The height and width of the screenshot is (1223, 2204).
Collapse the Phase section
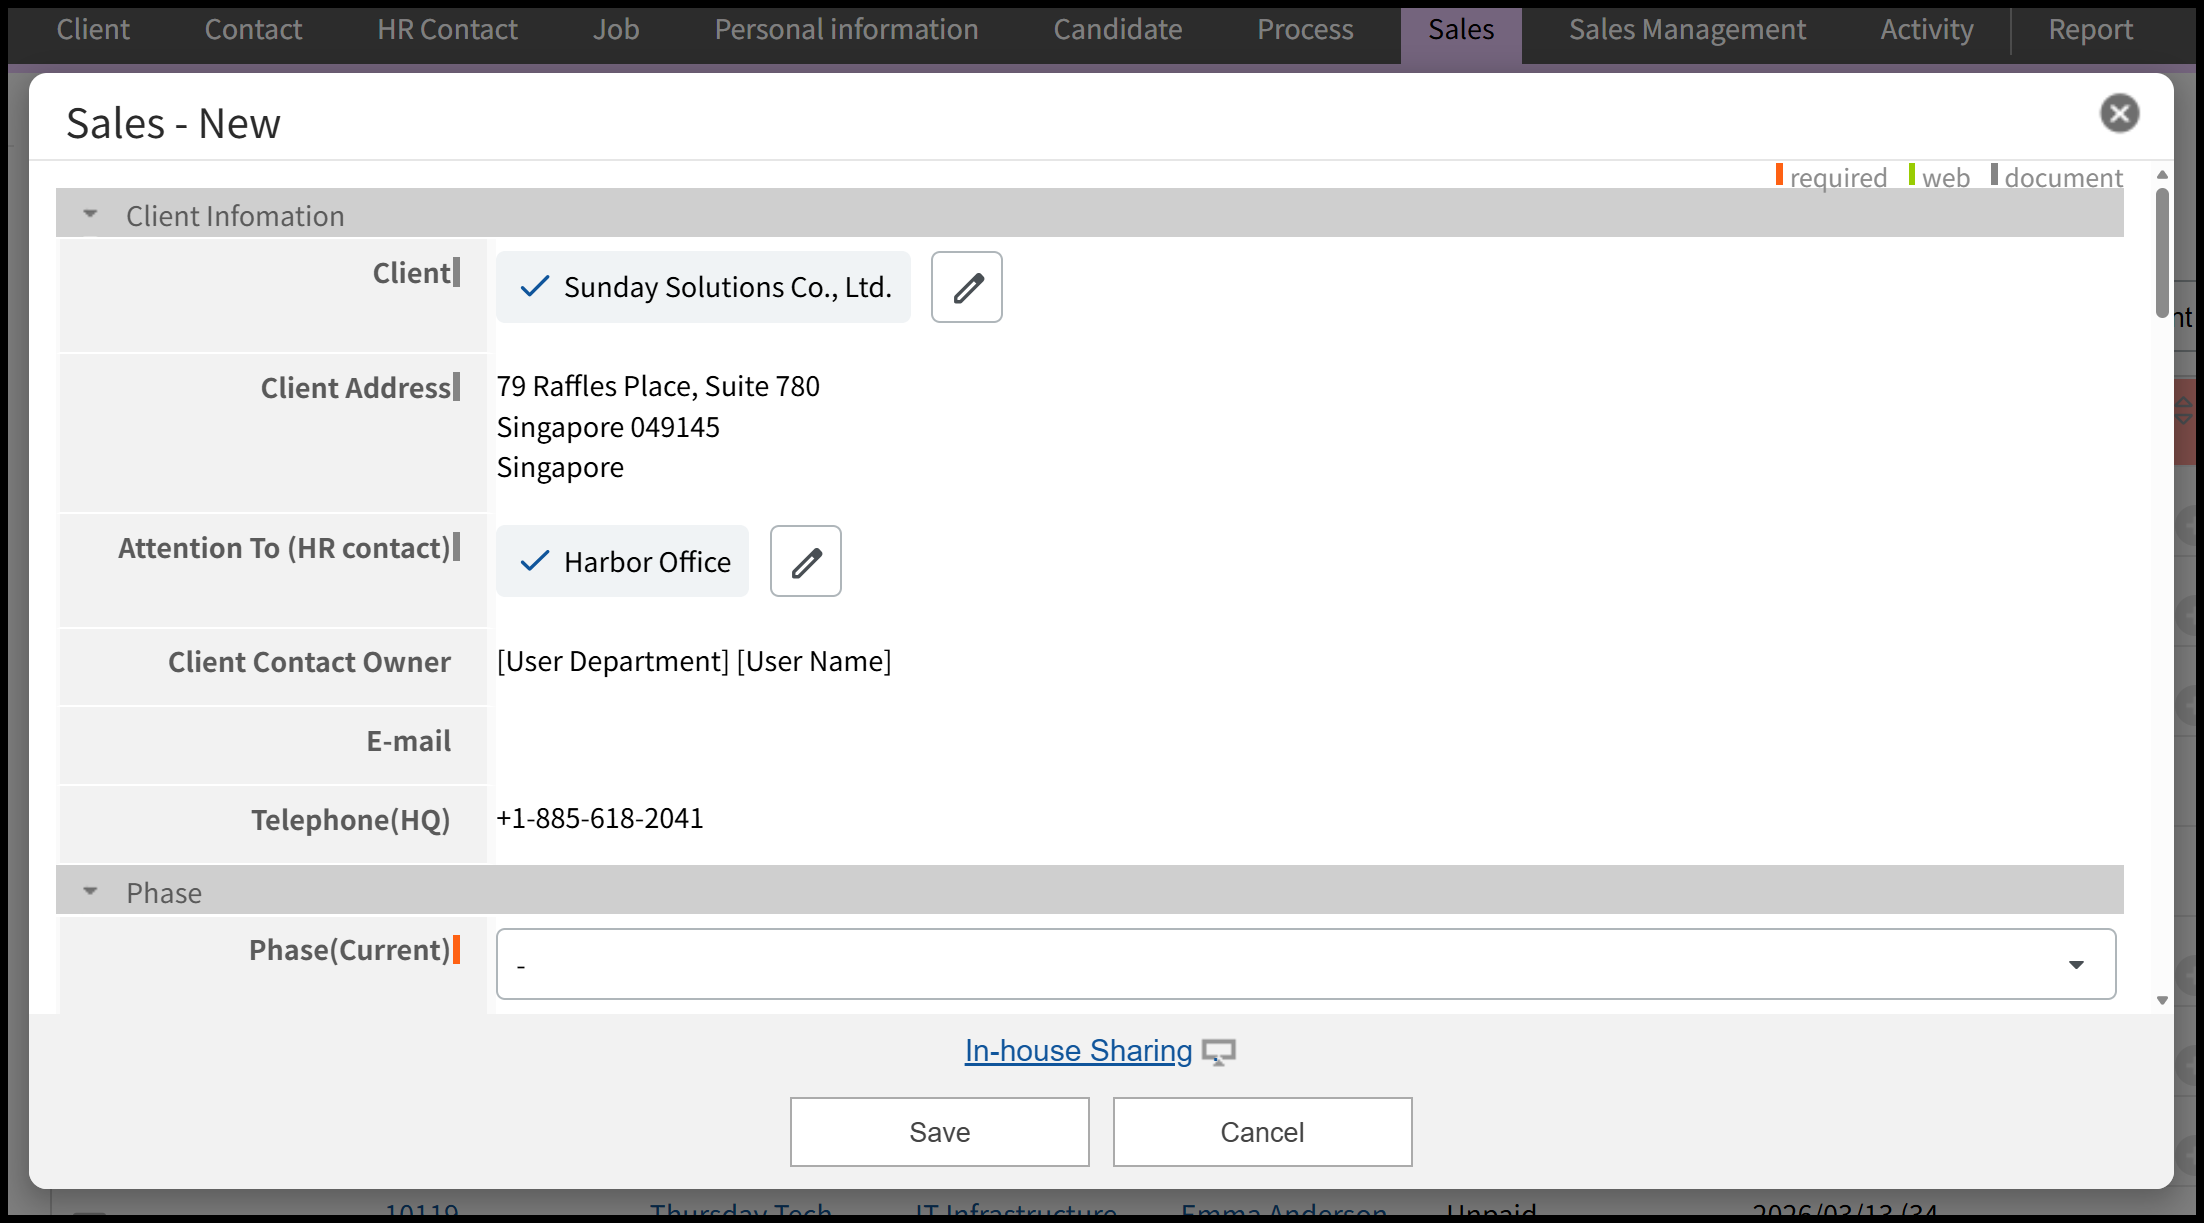91,892
